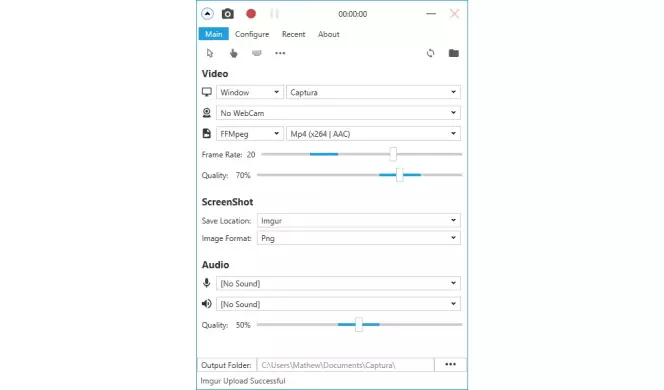The image size is (664, 390).
Task: Switch to the Configure tab
Action: [252, 34]
